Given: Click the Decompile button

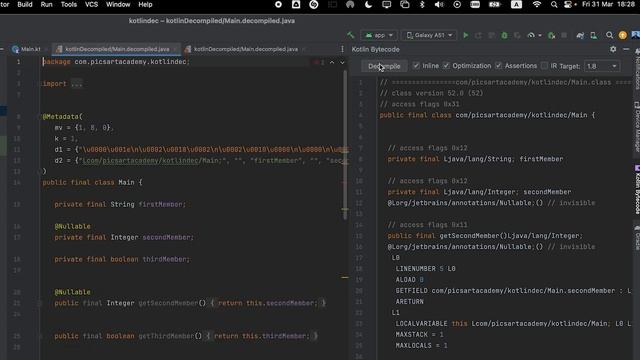Looking at the screenshot, I should tap(384, 66).
